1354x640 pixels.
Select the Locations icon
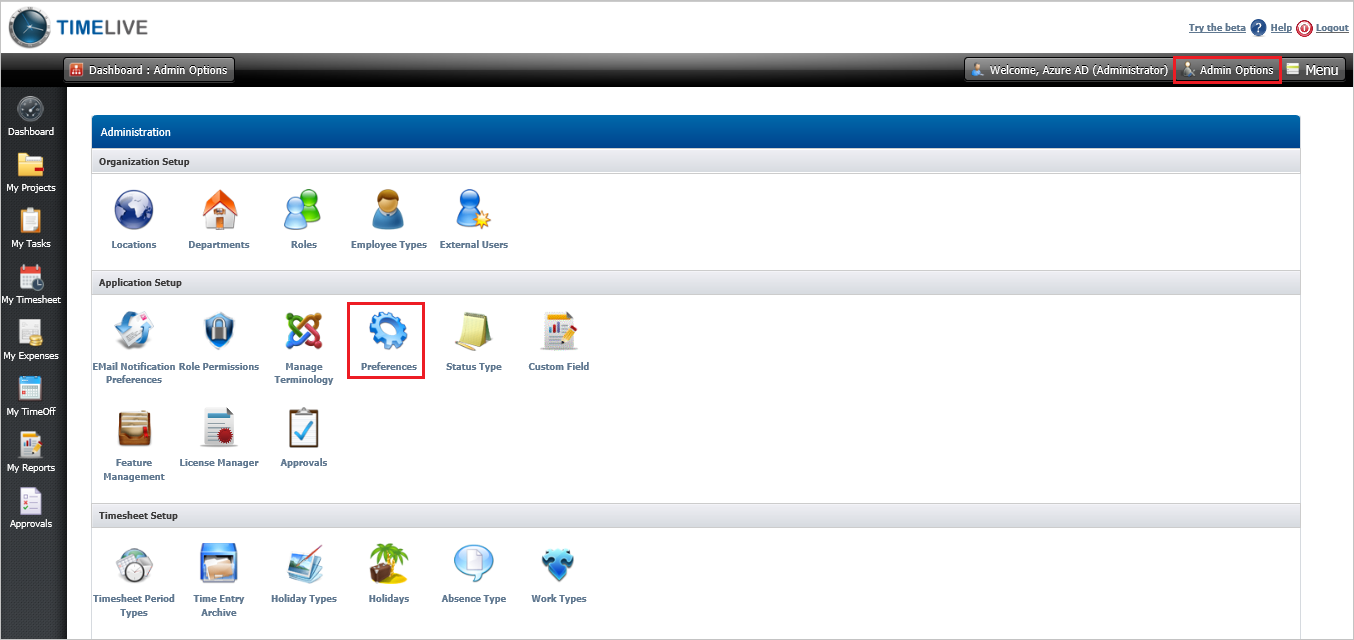coord(133,211)
